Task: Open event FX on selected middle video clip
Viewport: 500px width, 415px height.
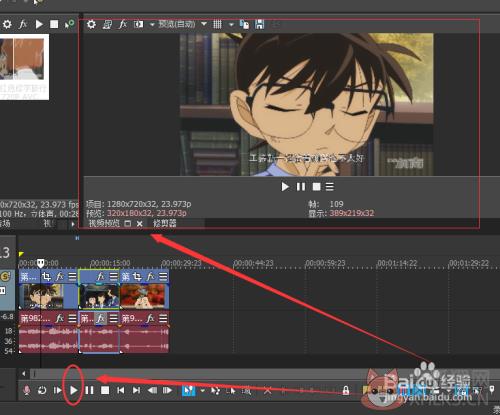Action: pyautogui.click(x=100, y=276)
